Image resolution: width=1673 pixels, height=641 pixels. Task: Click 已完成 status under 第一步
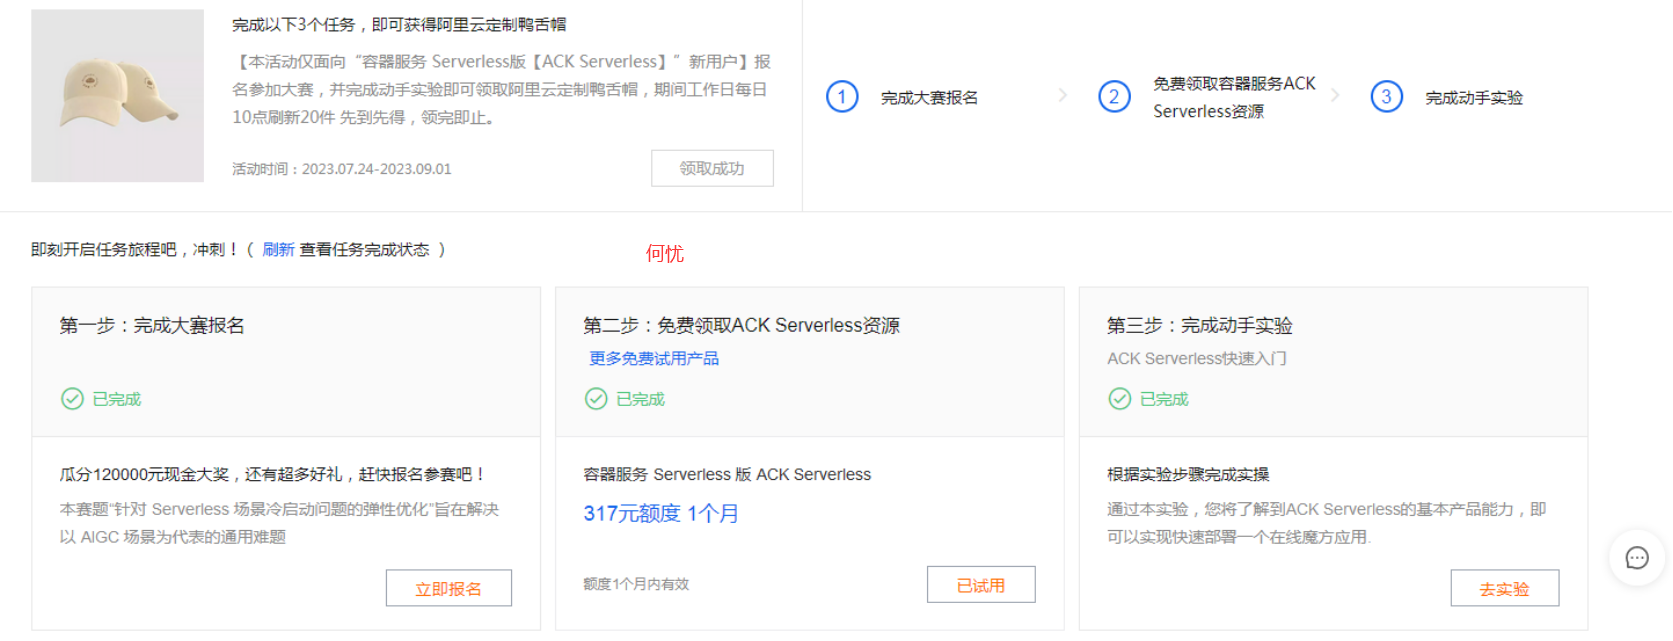117,399
